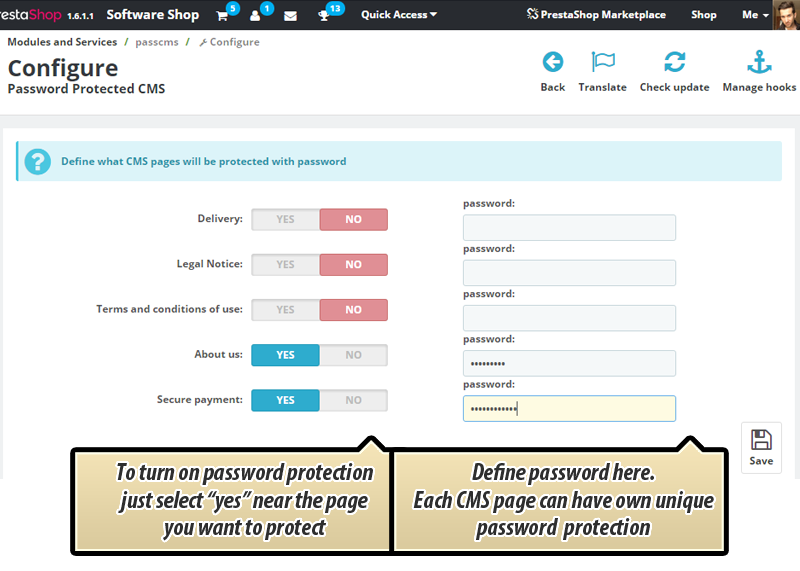
Task: Click Check update refresh icon
Action: pyautogui.click(x=675, y=63)
